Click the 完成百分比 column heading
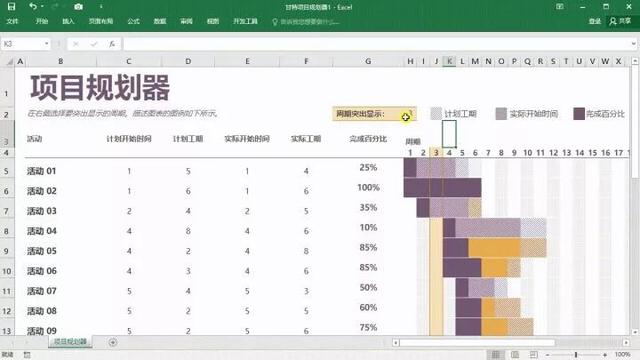 pyautogui.click(x=368, y=139)
